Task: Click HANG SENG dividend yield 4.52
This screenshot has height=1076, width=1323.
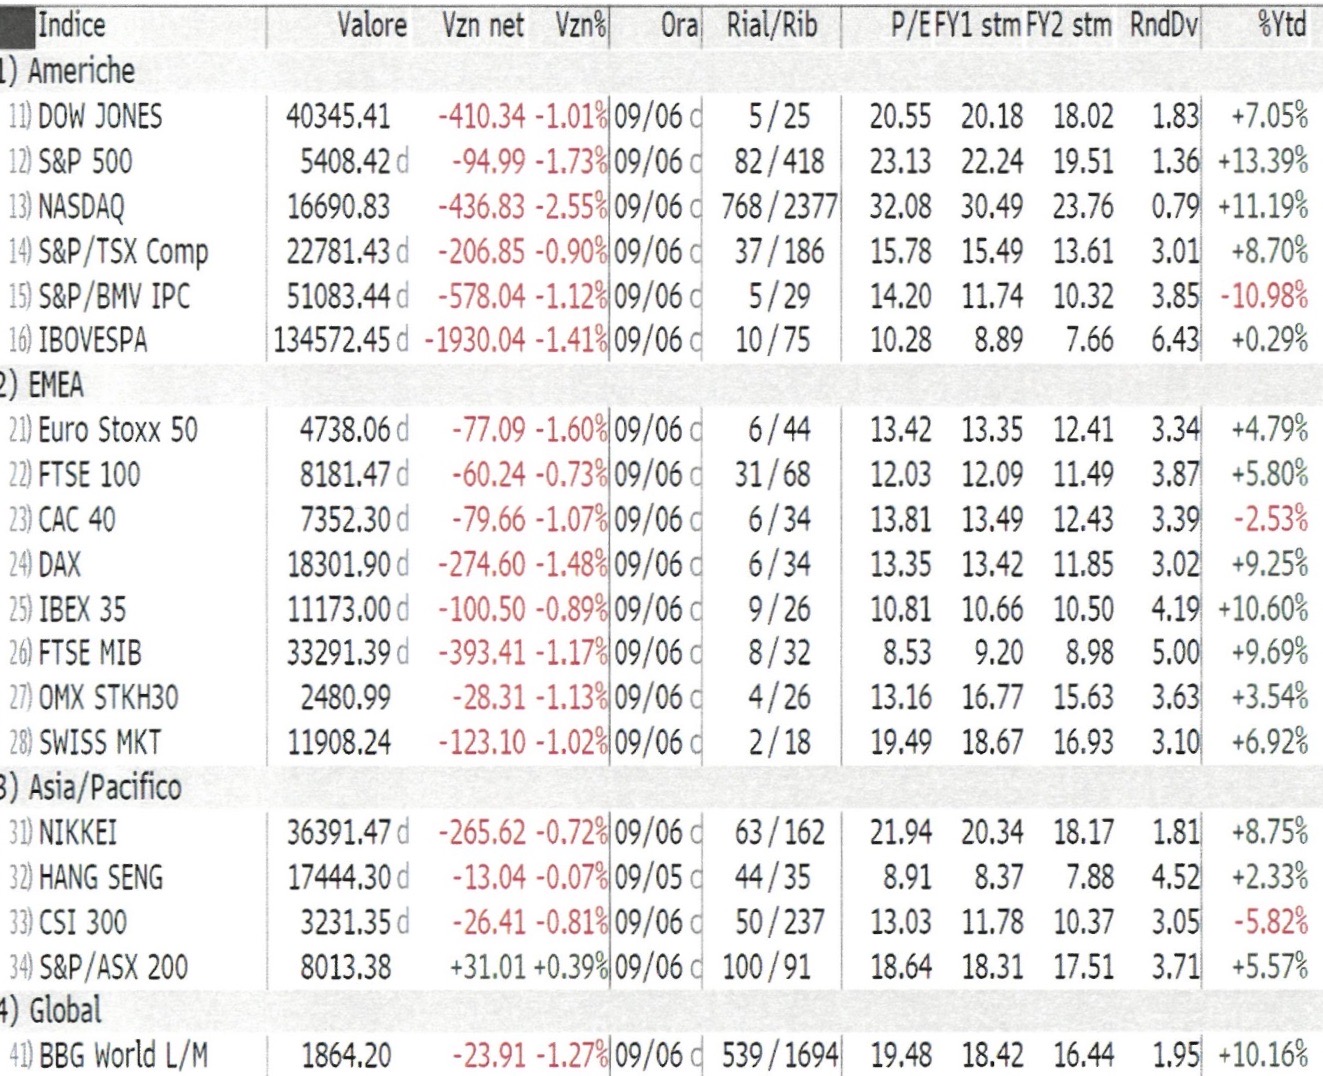Action: pos(1174,877)
